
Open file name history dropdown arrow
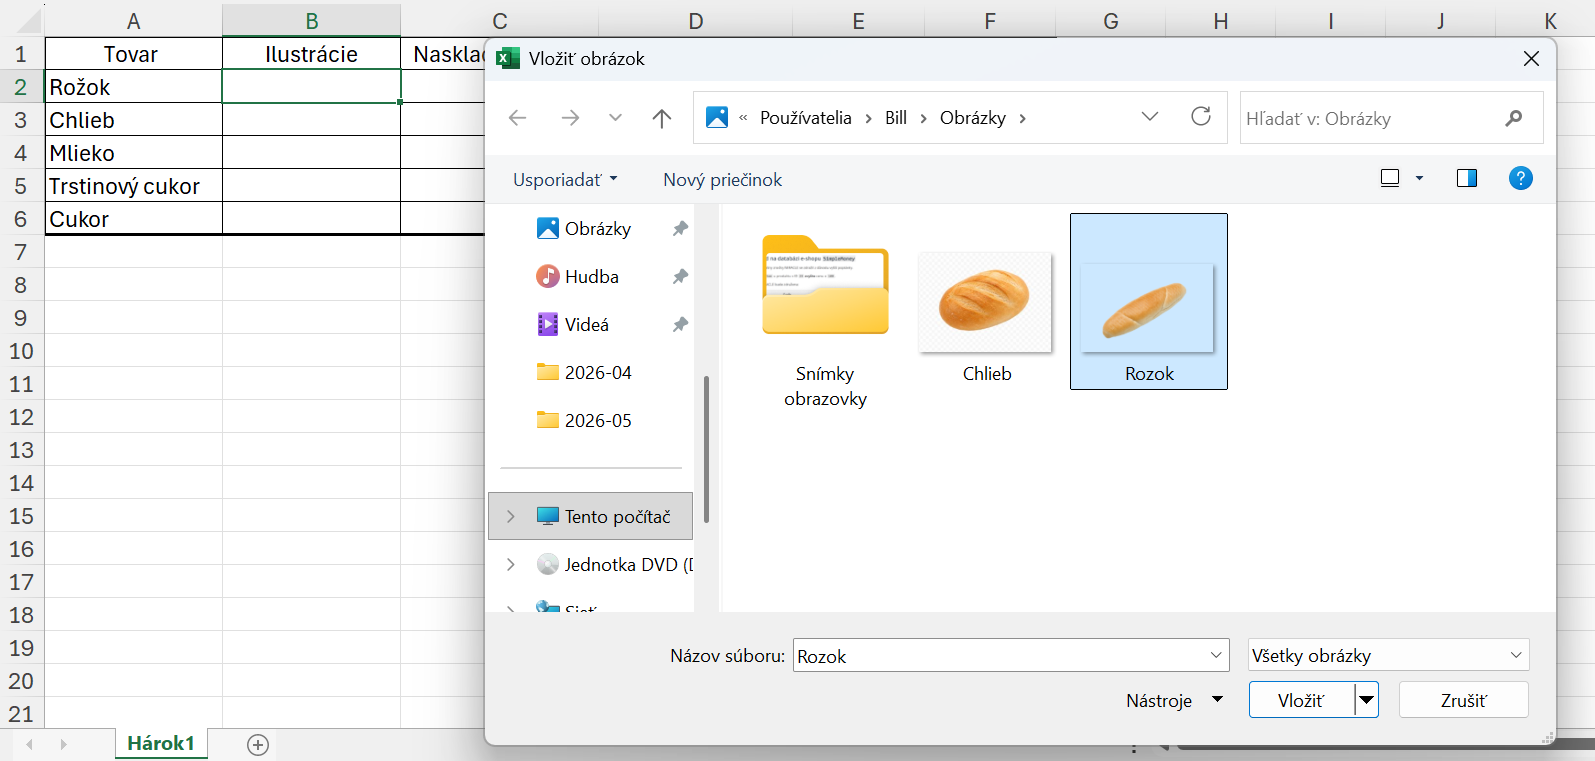1217,656
